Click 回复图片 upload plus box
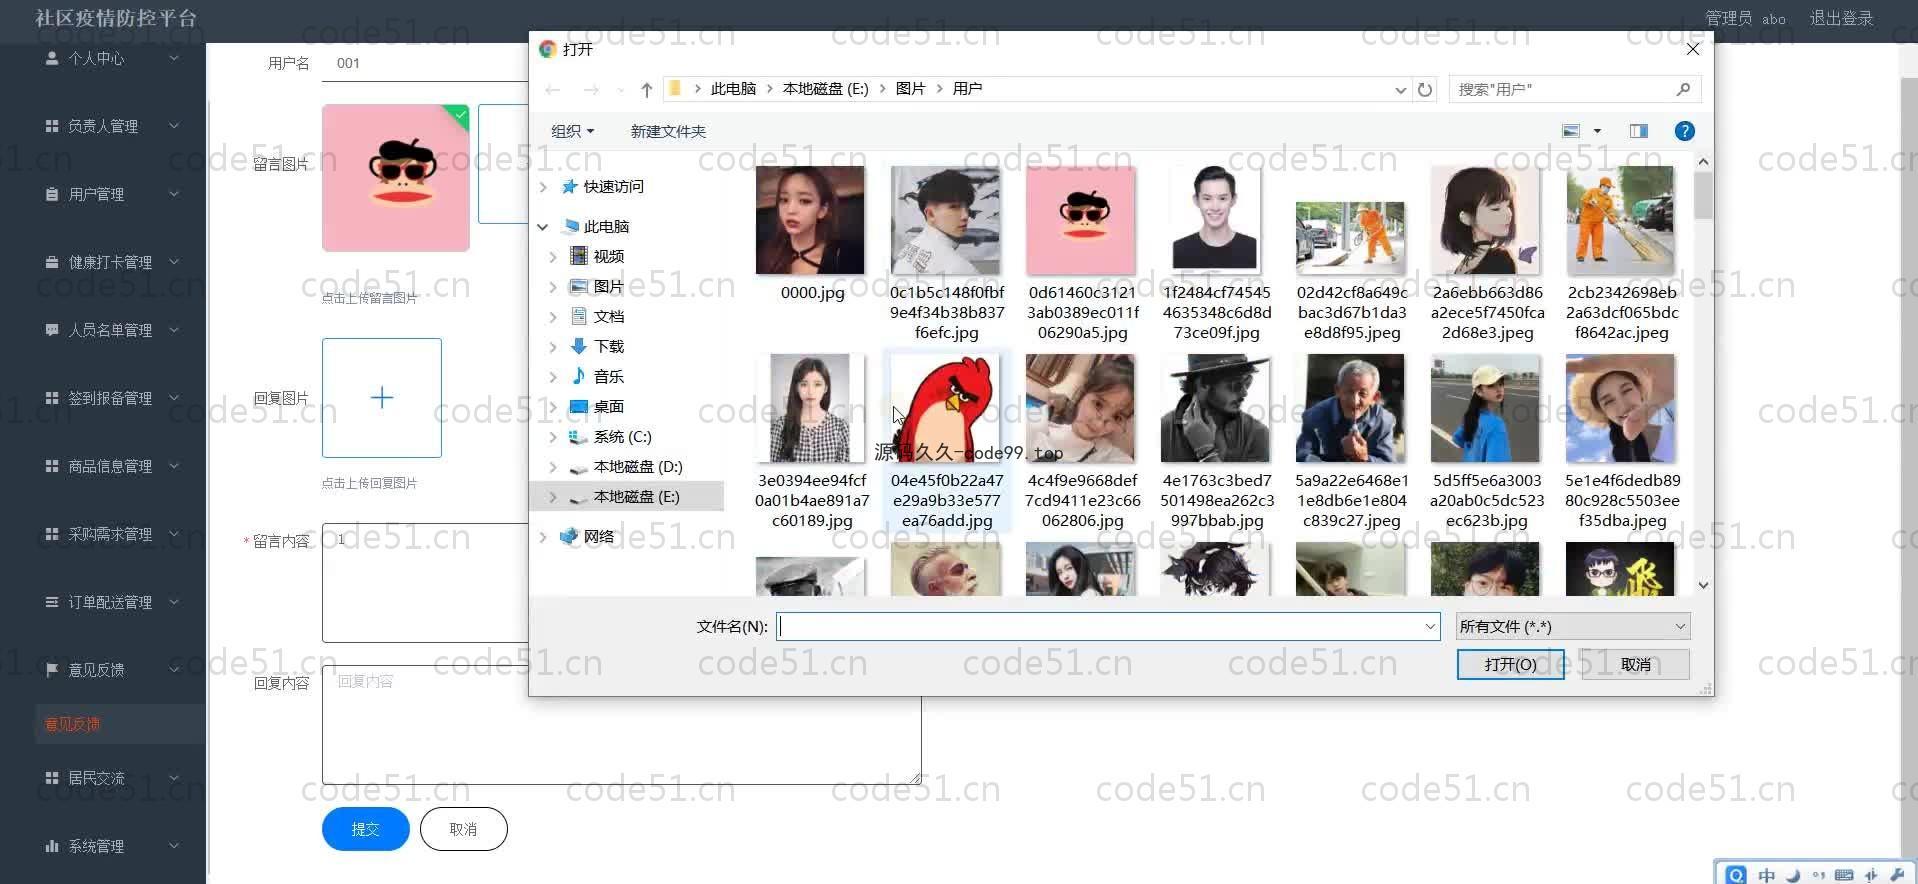 (x=381, y=398)
